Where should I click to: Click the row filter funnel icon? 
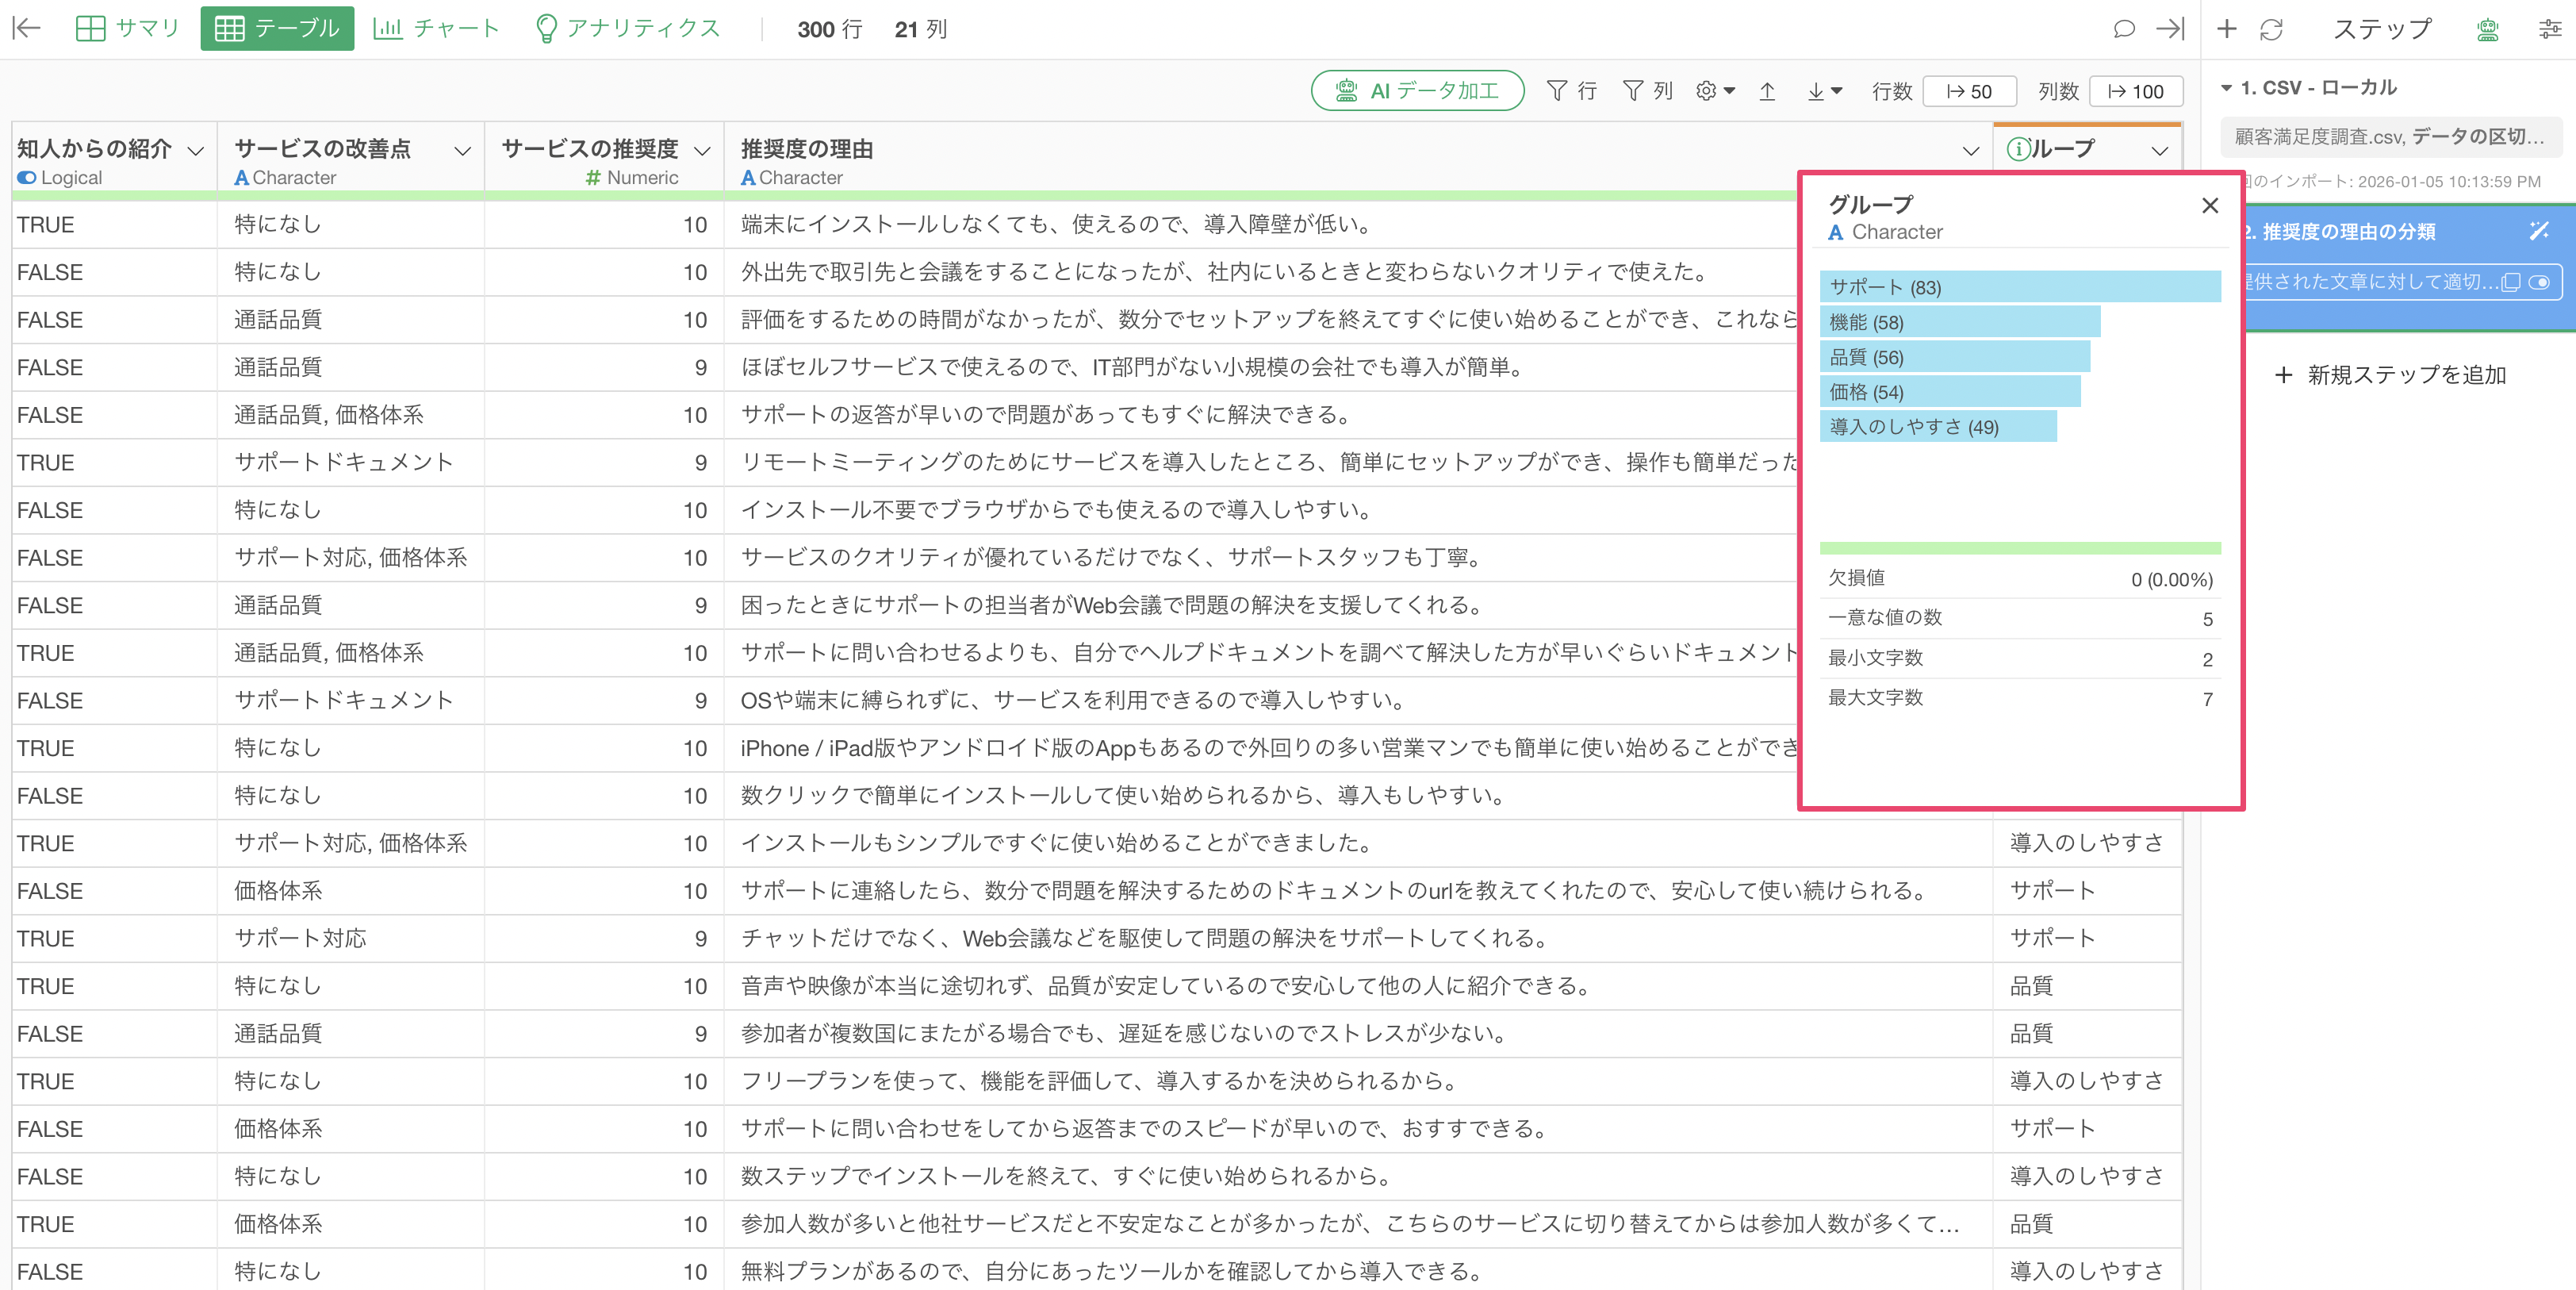click(1557, 91)
